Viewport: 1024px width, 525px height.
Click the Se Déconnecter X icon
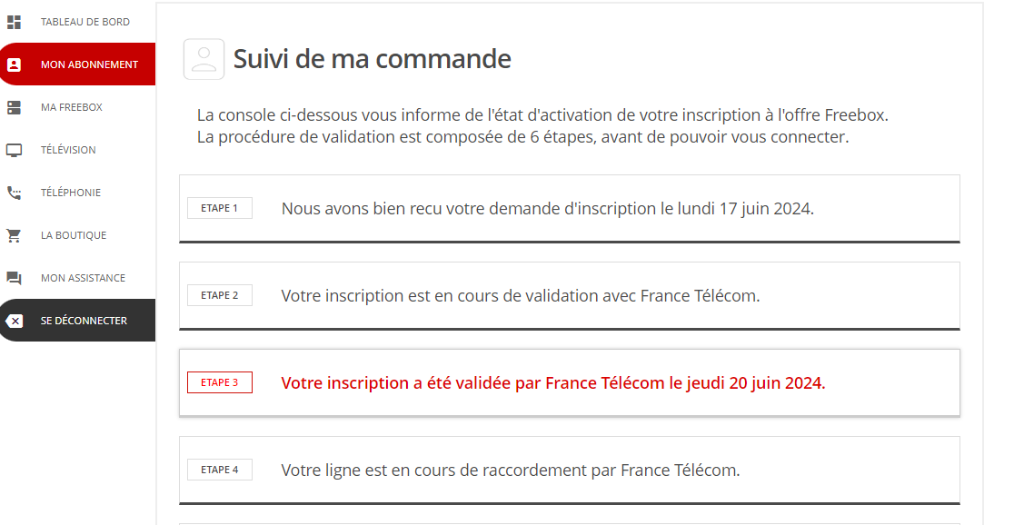[14, 321]
